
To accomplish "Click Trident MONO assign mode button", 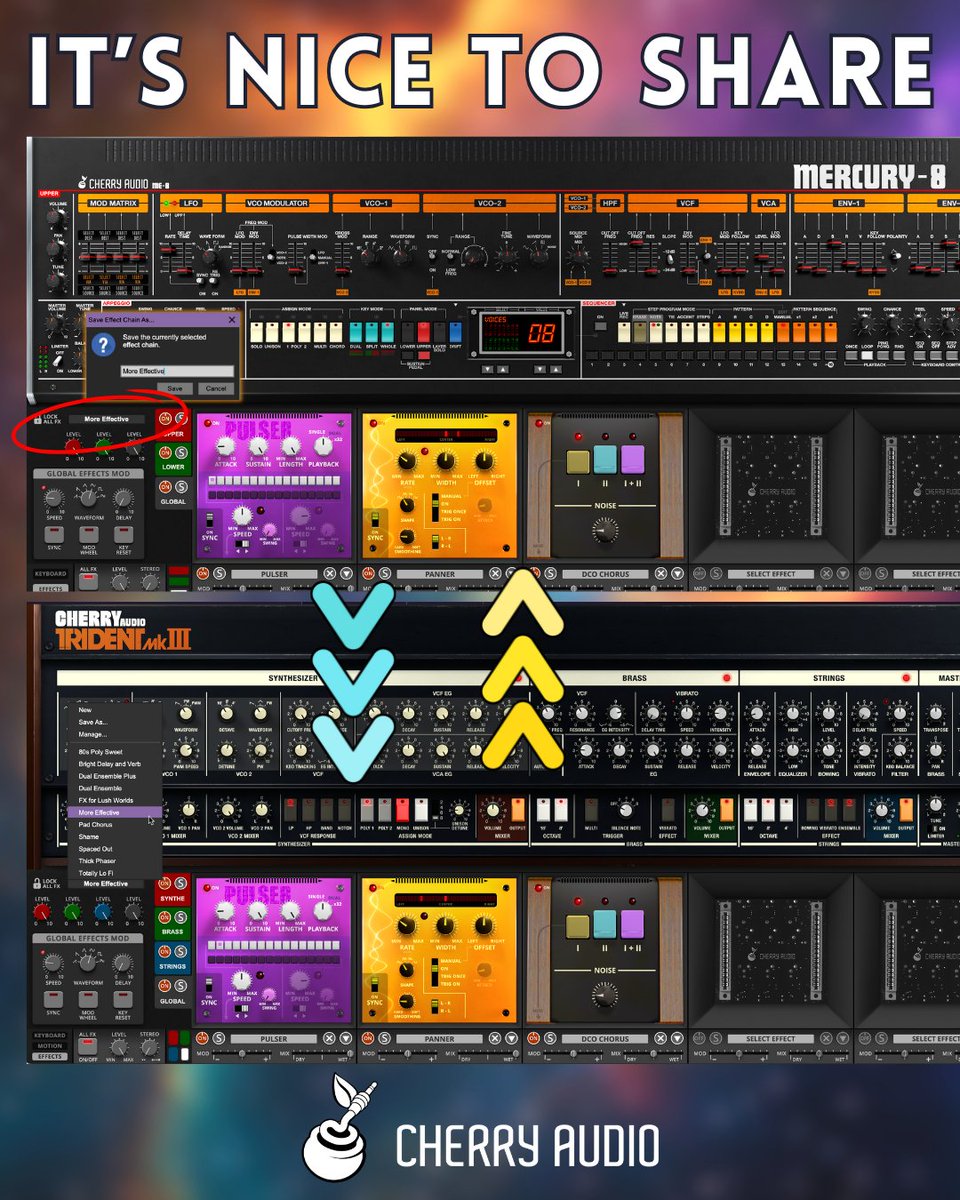I will (405, 808).
